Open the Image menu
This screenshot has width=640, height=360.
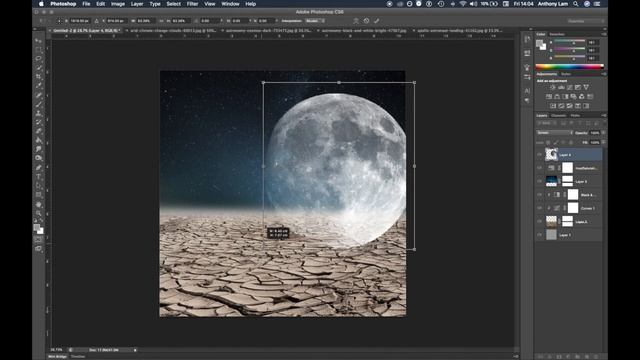pyautogui.click(x=118, y=4)
